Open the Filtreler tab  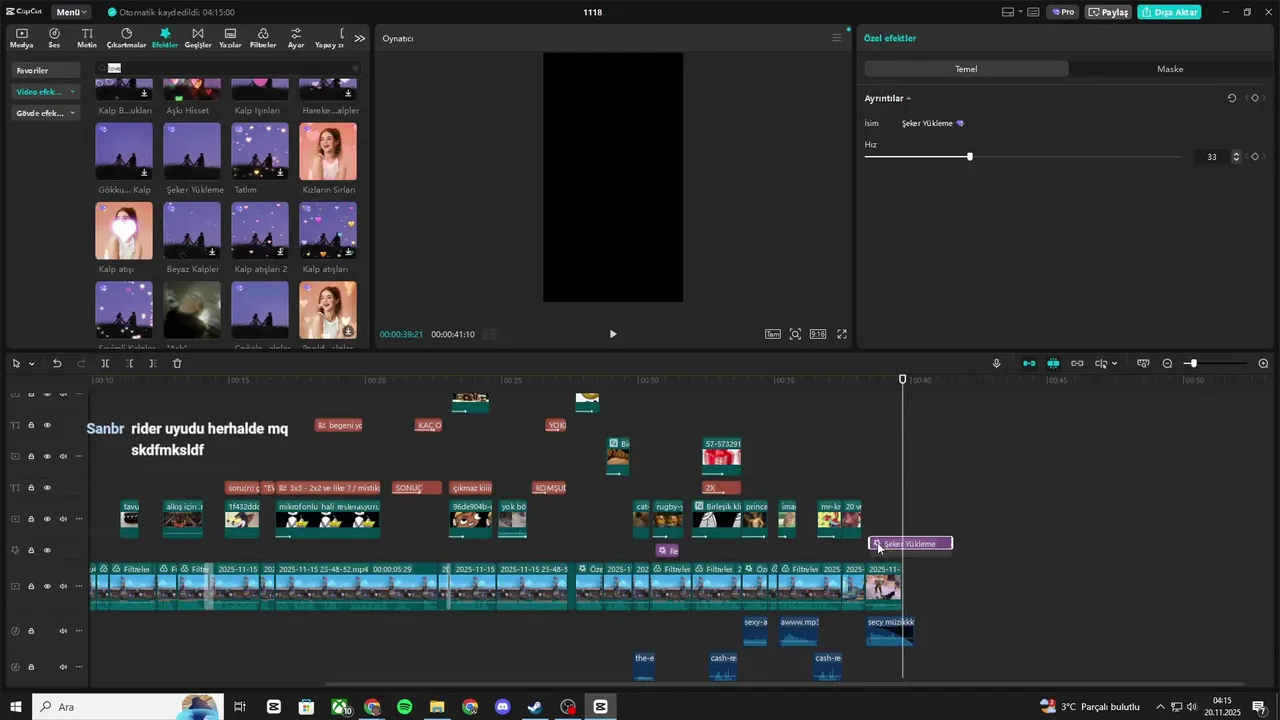[x=263, y=38]
